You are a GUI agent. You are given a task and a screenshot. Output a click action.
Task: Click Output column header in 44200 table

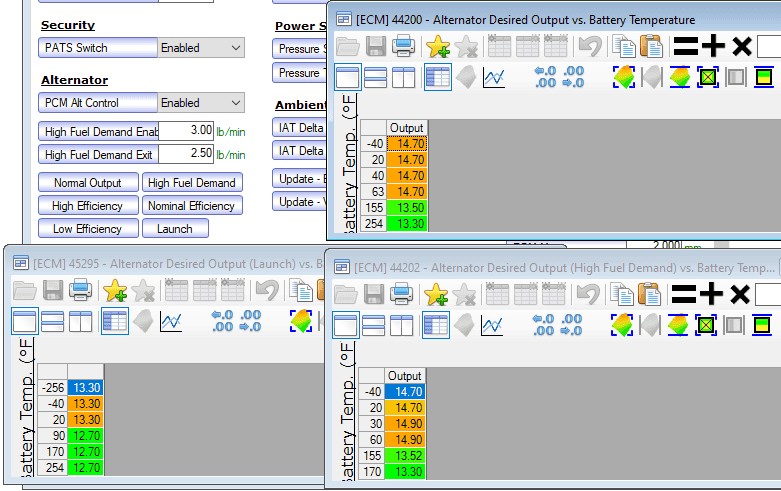click(407, 128)
